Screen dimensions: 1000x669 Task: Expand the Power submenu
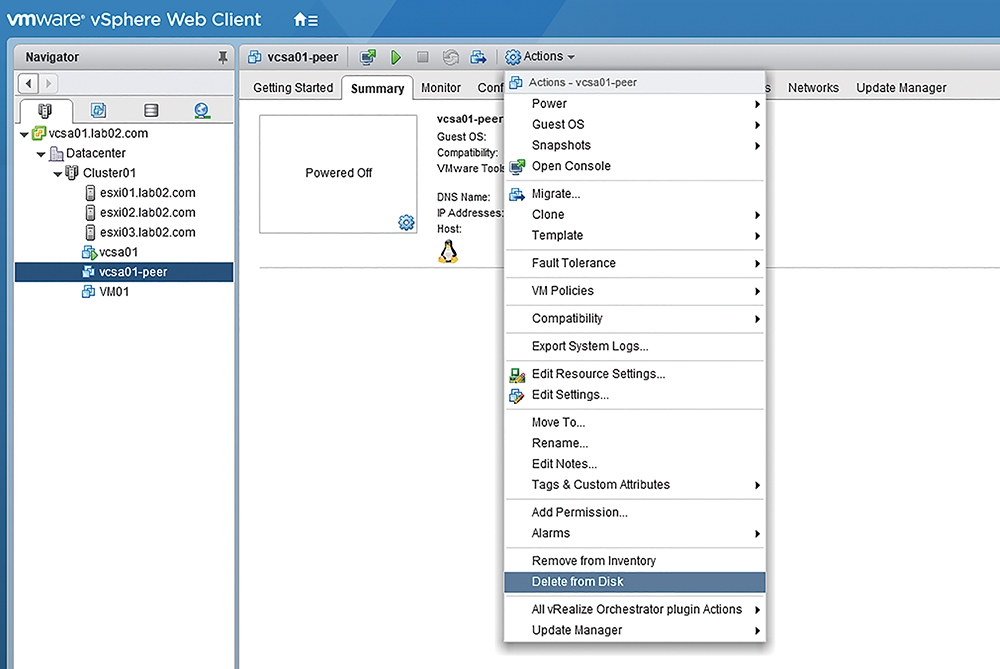point(635,103)
